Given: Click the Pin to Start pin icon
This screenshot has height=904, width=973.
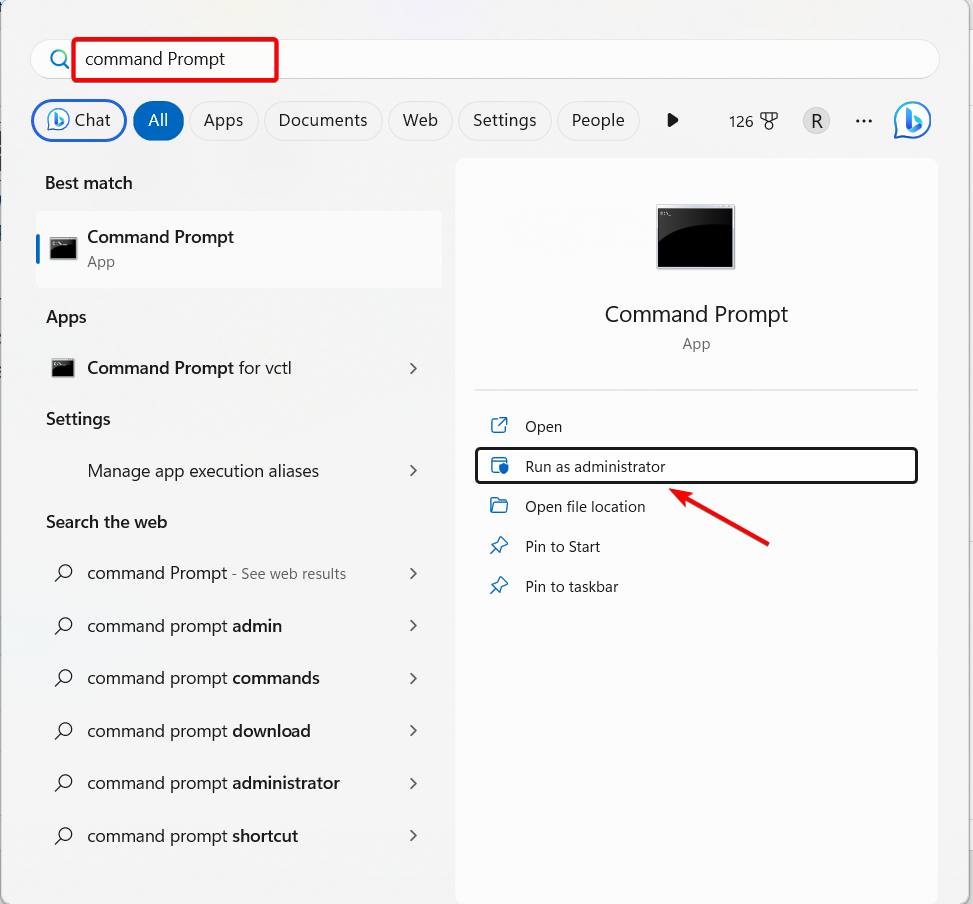Looking at the screenshot, I should [500, 546].
